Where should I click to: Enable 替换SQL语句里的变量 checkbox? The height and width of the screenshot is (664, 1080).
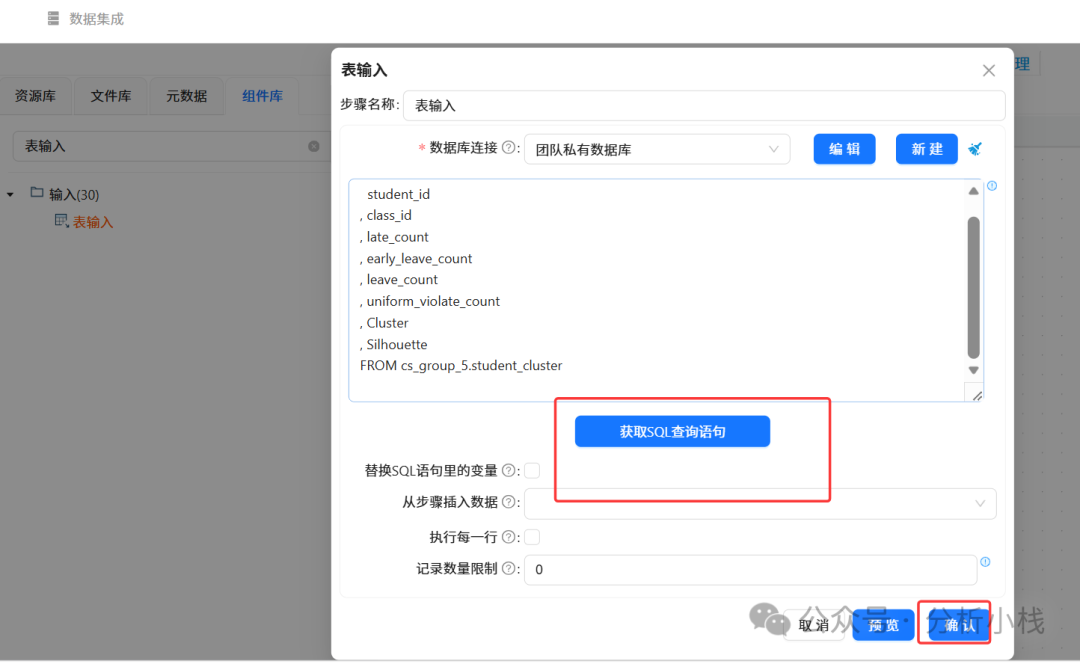pyautogui.click(x=532, y=470)
